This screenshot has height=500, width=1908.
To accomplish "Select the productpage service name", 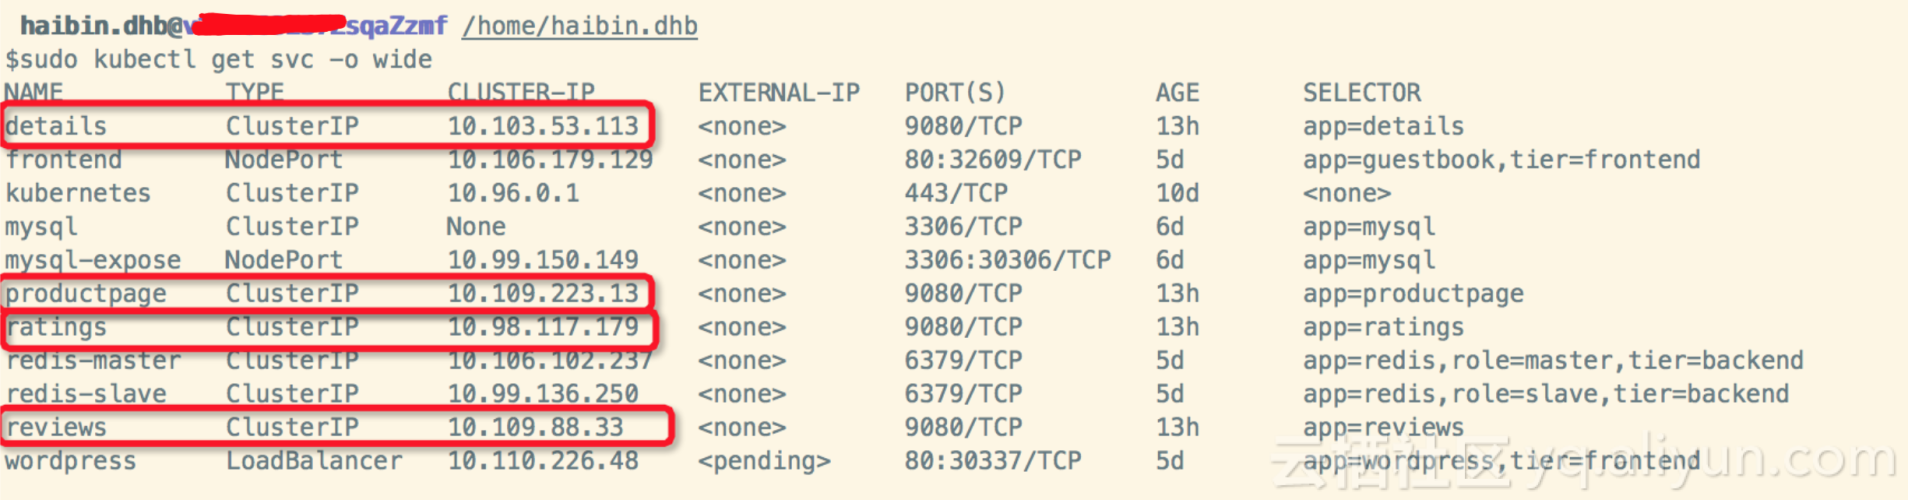I will coord(86,294).
